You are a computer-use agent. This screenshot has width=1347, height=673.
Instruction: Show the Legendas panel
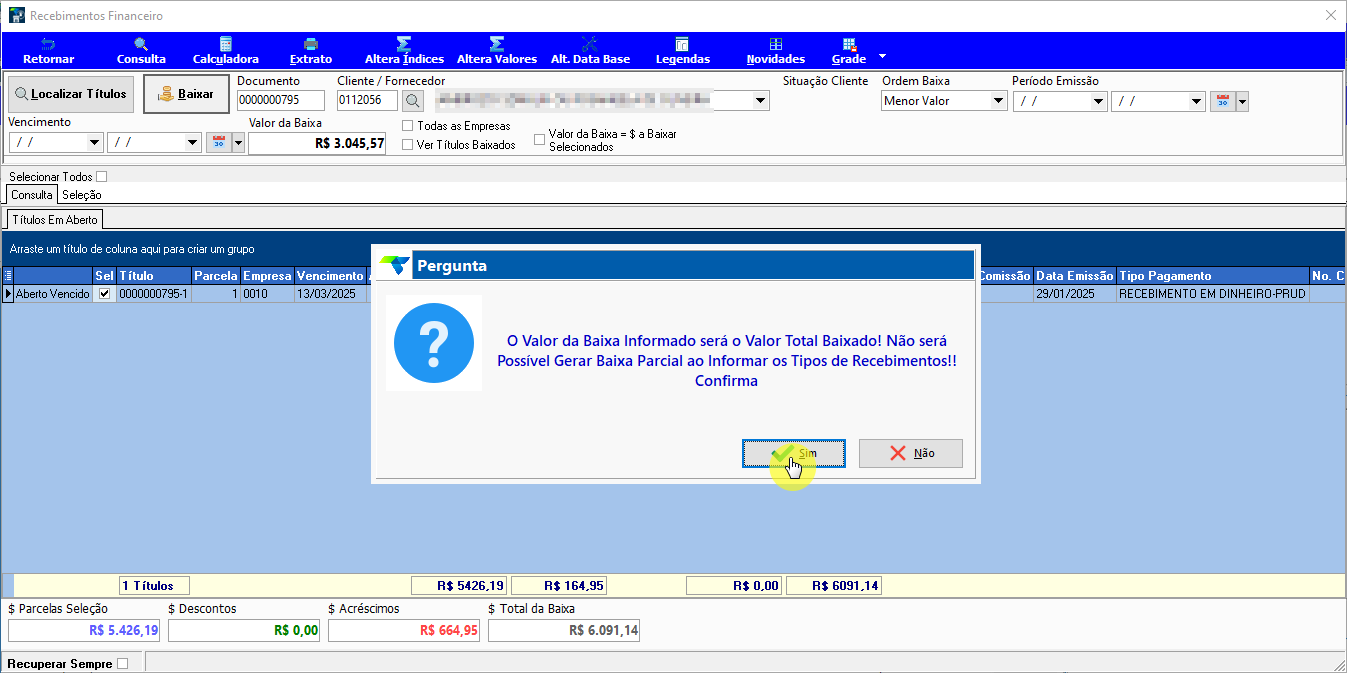coord(682,51)
